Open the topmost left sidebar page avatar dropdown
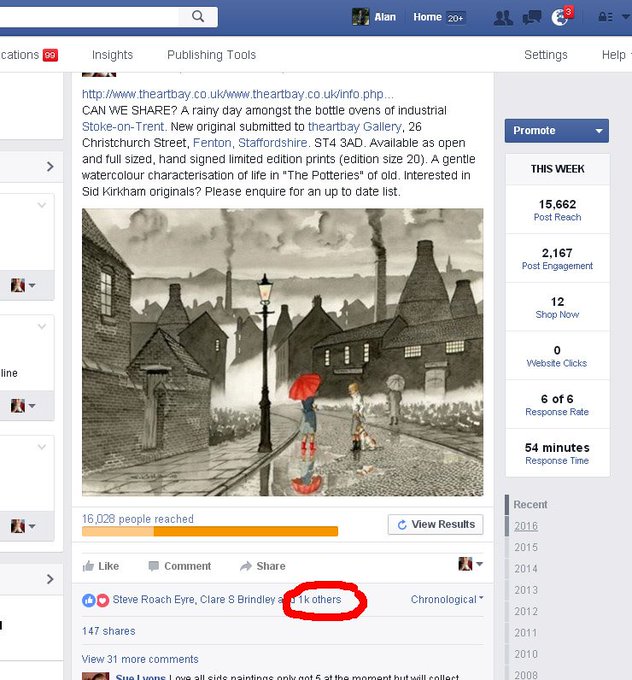 (x=23, y=285)
